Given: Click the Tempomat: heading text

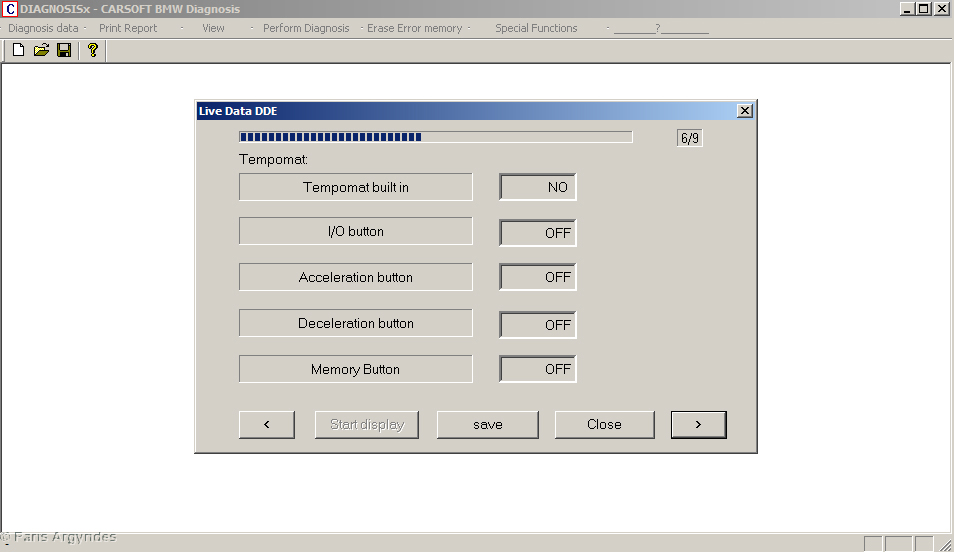Looking at the screenshot, I should (273, 159).
